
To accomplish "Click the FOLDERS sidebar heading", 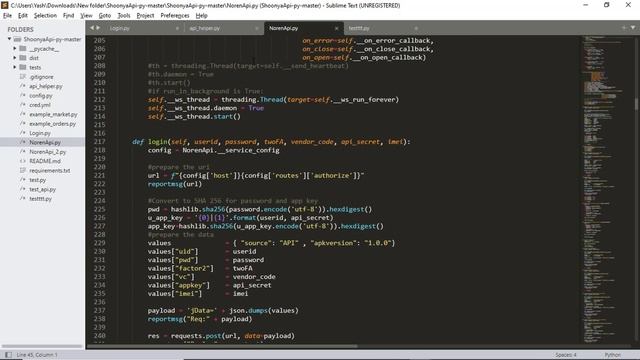I will click(x=20, y=29).
